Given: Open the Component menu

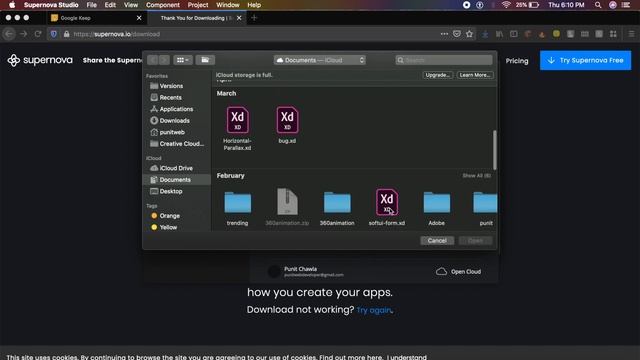Looking at the screenshot, I should click(162, 5).
